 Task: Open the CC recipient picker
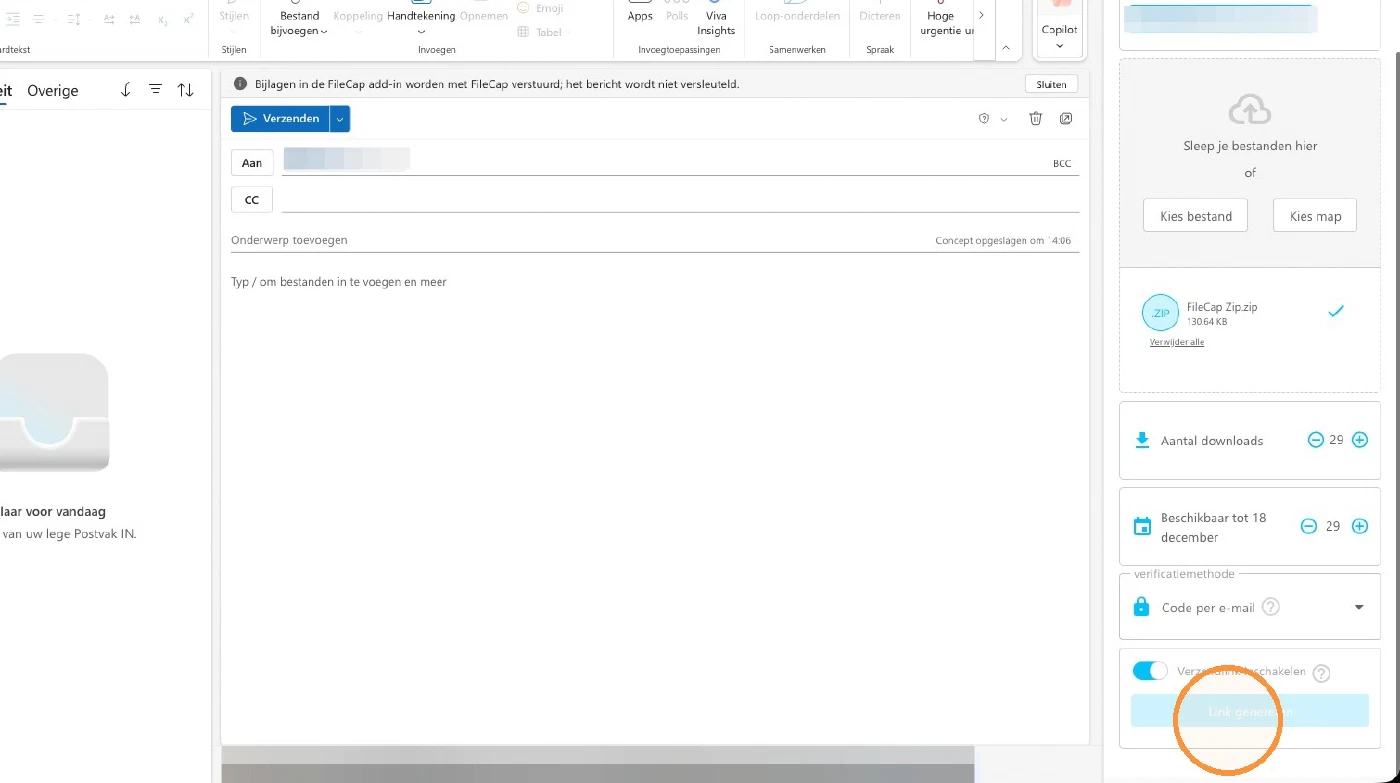[x=252, y=200]
